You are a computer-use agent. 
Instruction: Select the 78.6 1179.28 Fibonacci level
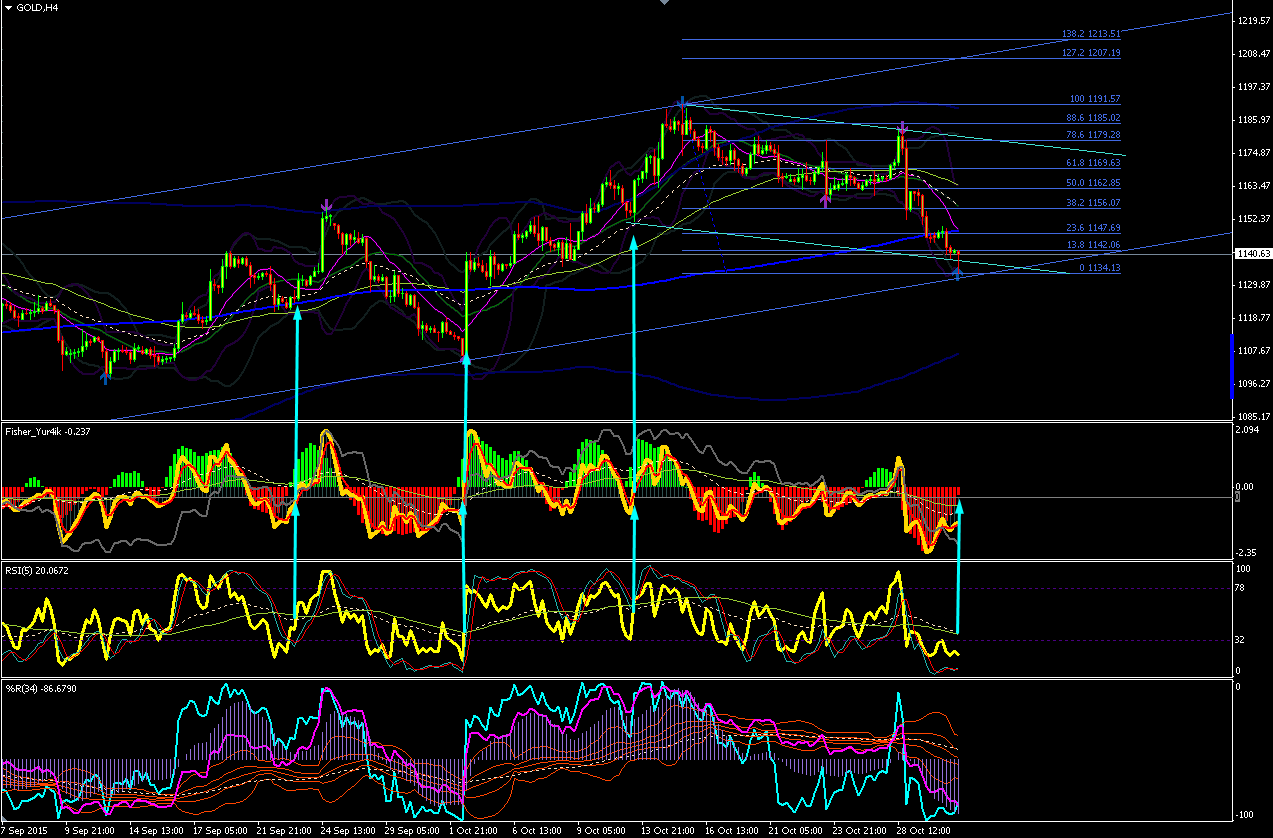click(1091, 134)
